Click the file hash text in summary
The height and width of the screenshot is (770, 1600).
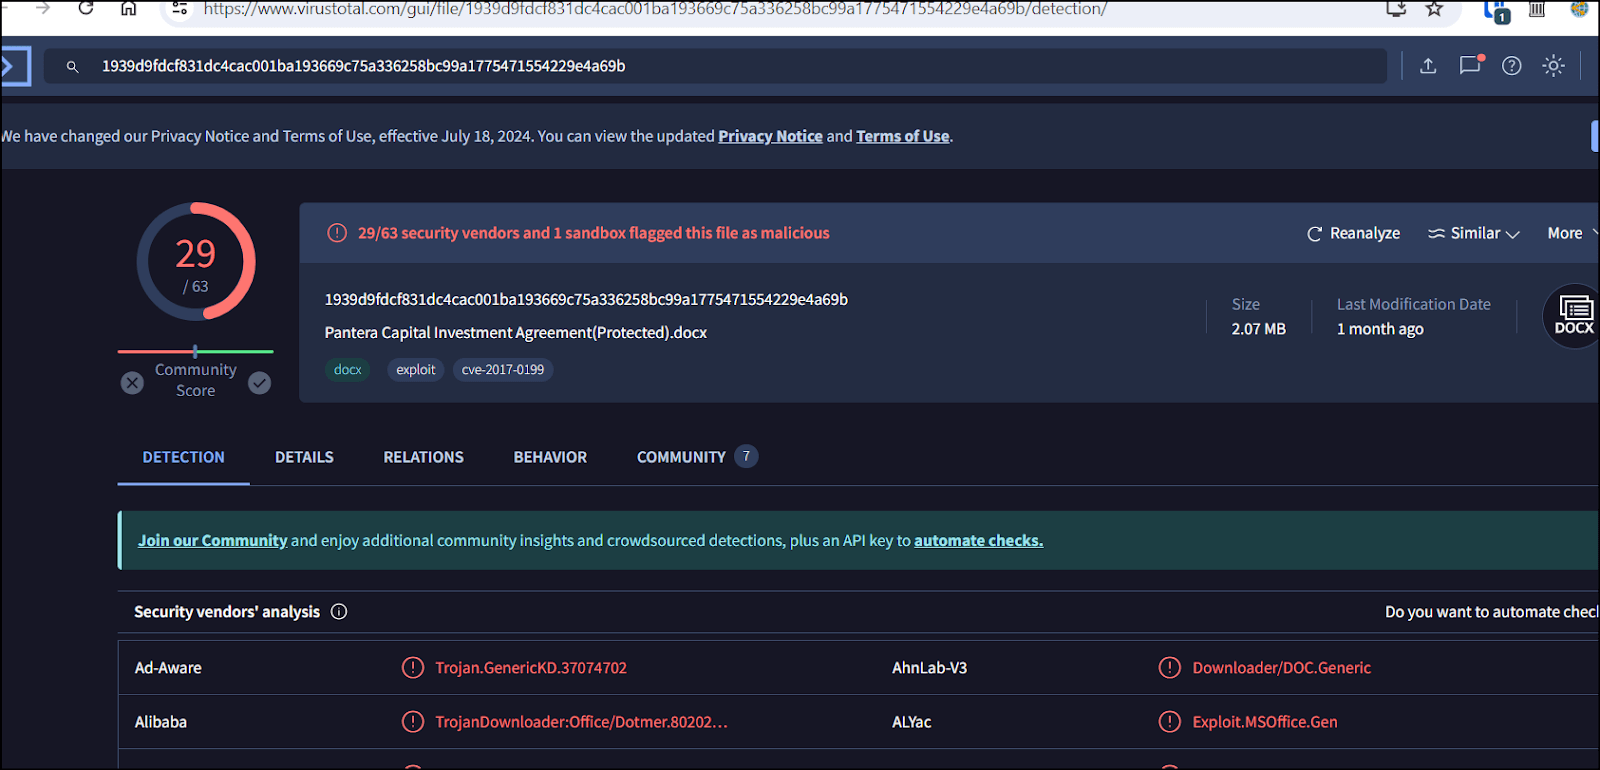coord(586,299)
